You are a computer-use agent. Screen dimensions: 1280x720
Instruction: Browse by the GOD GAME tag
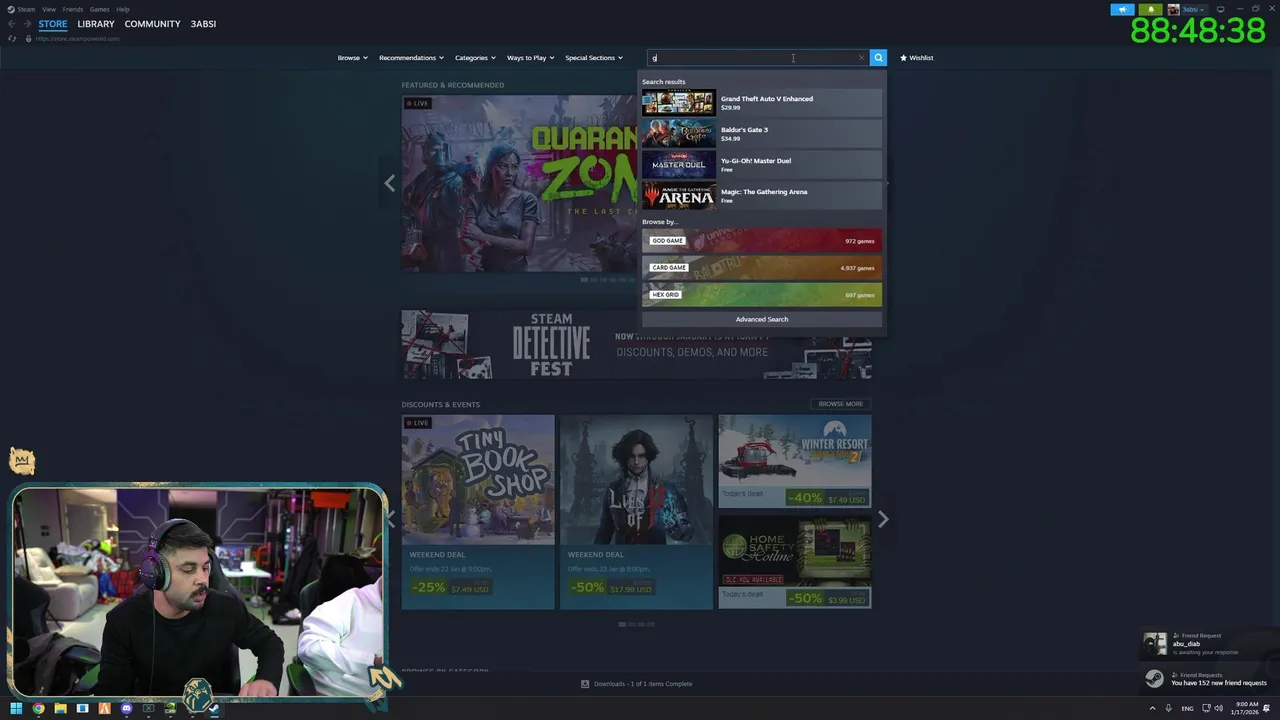point(762,241)
